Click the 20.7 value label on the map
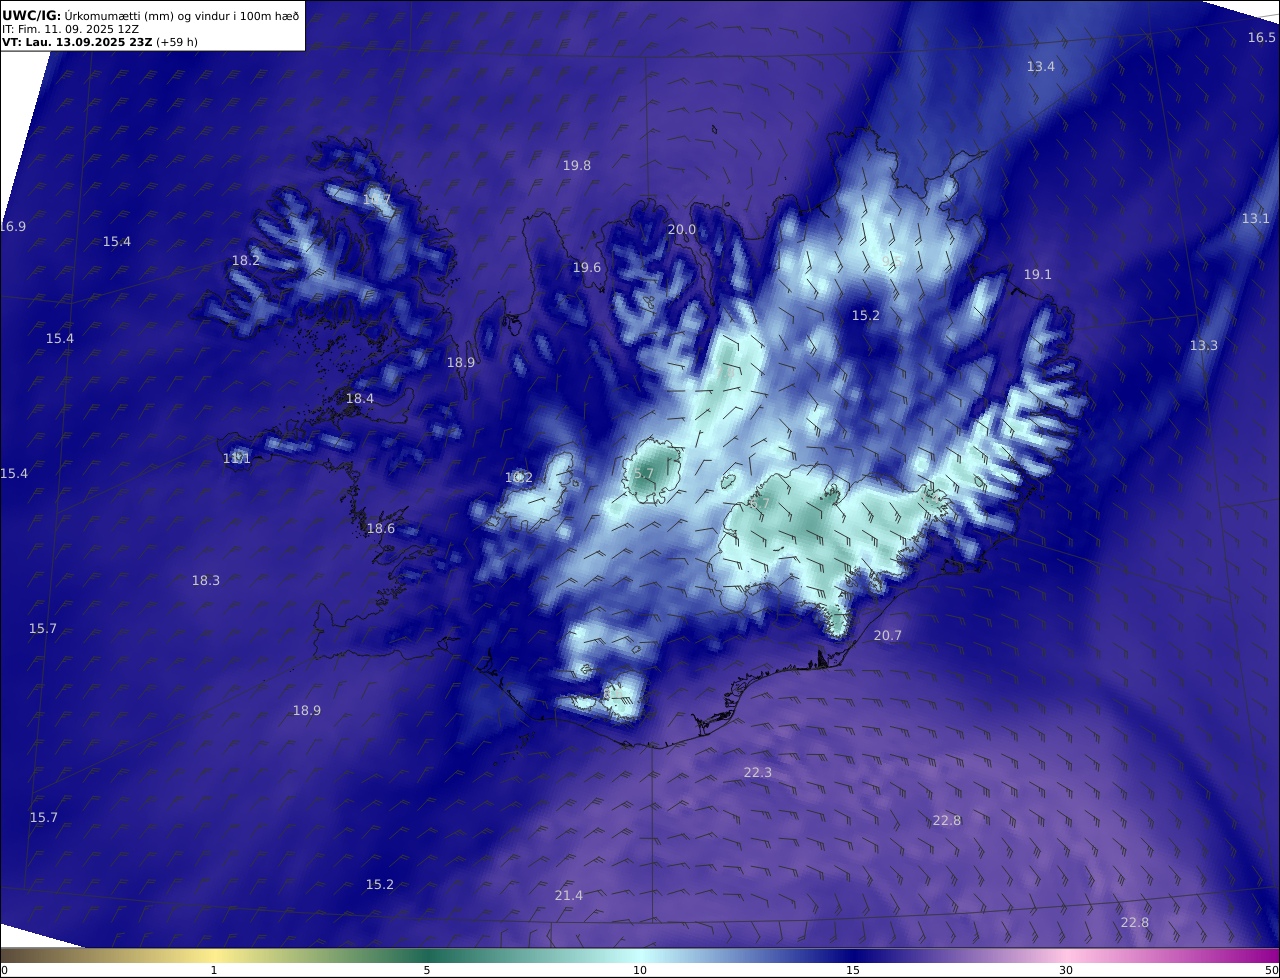This screenshot has height=978, width=1280. 888,635
